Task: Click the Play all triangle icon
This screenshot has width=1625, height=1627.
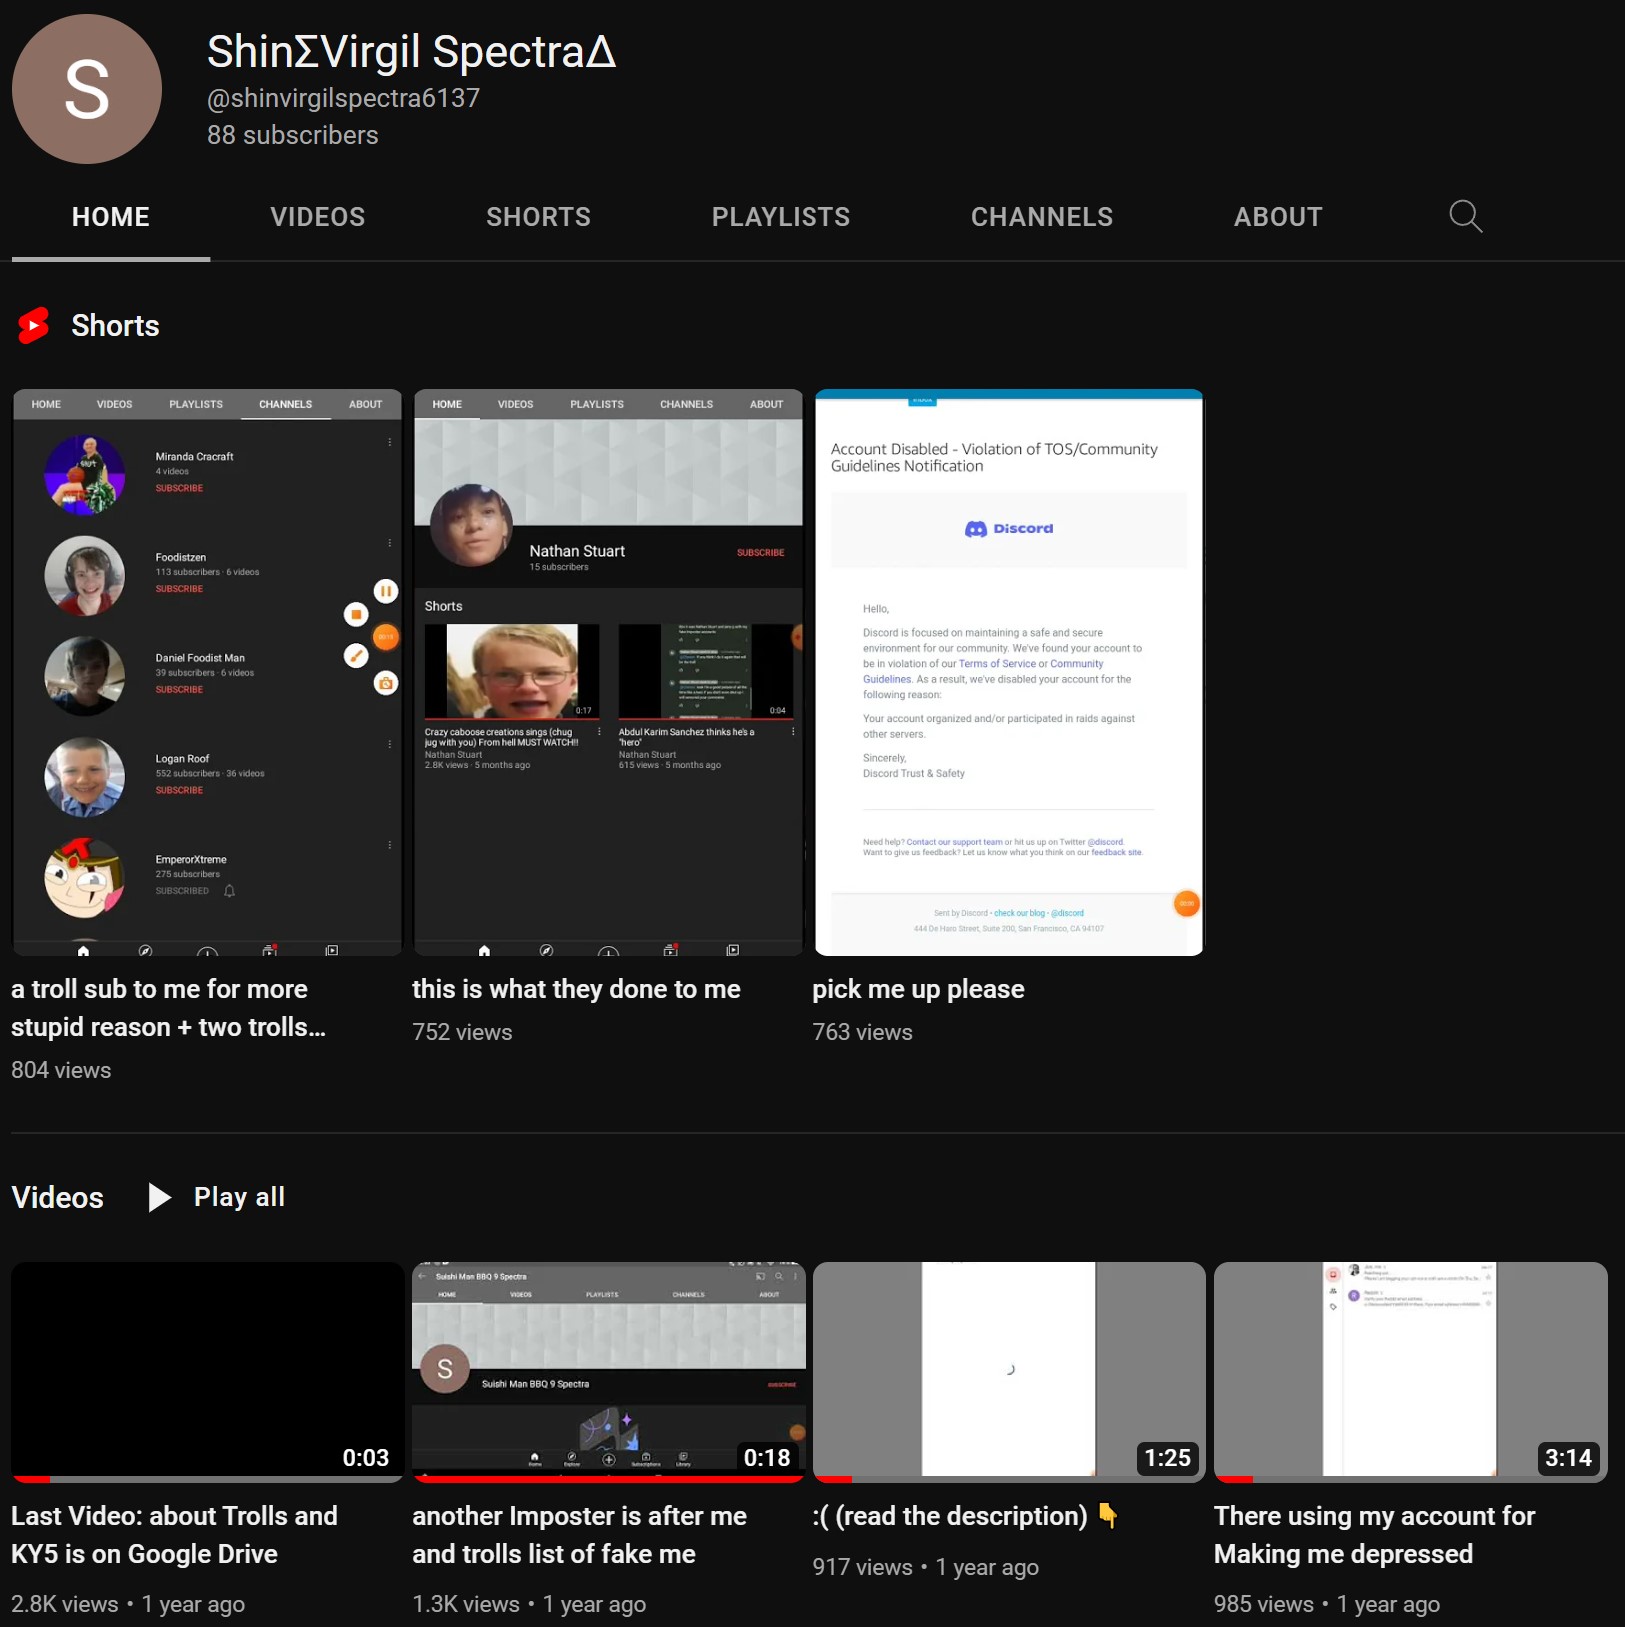Action: (x=159, y=1197)
